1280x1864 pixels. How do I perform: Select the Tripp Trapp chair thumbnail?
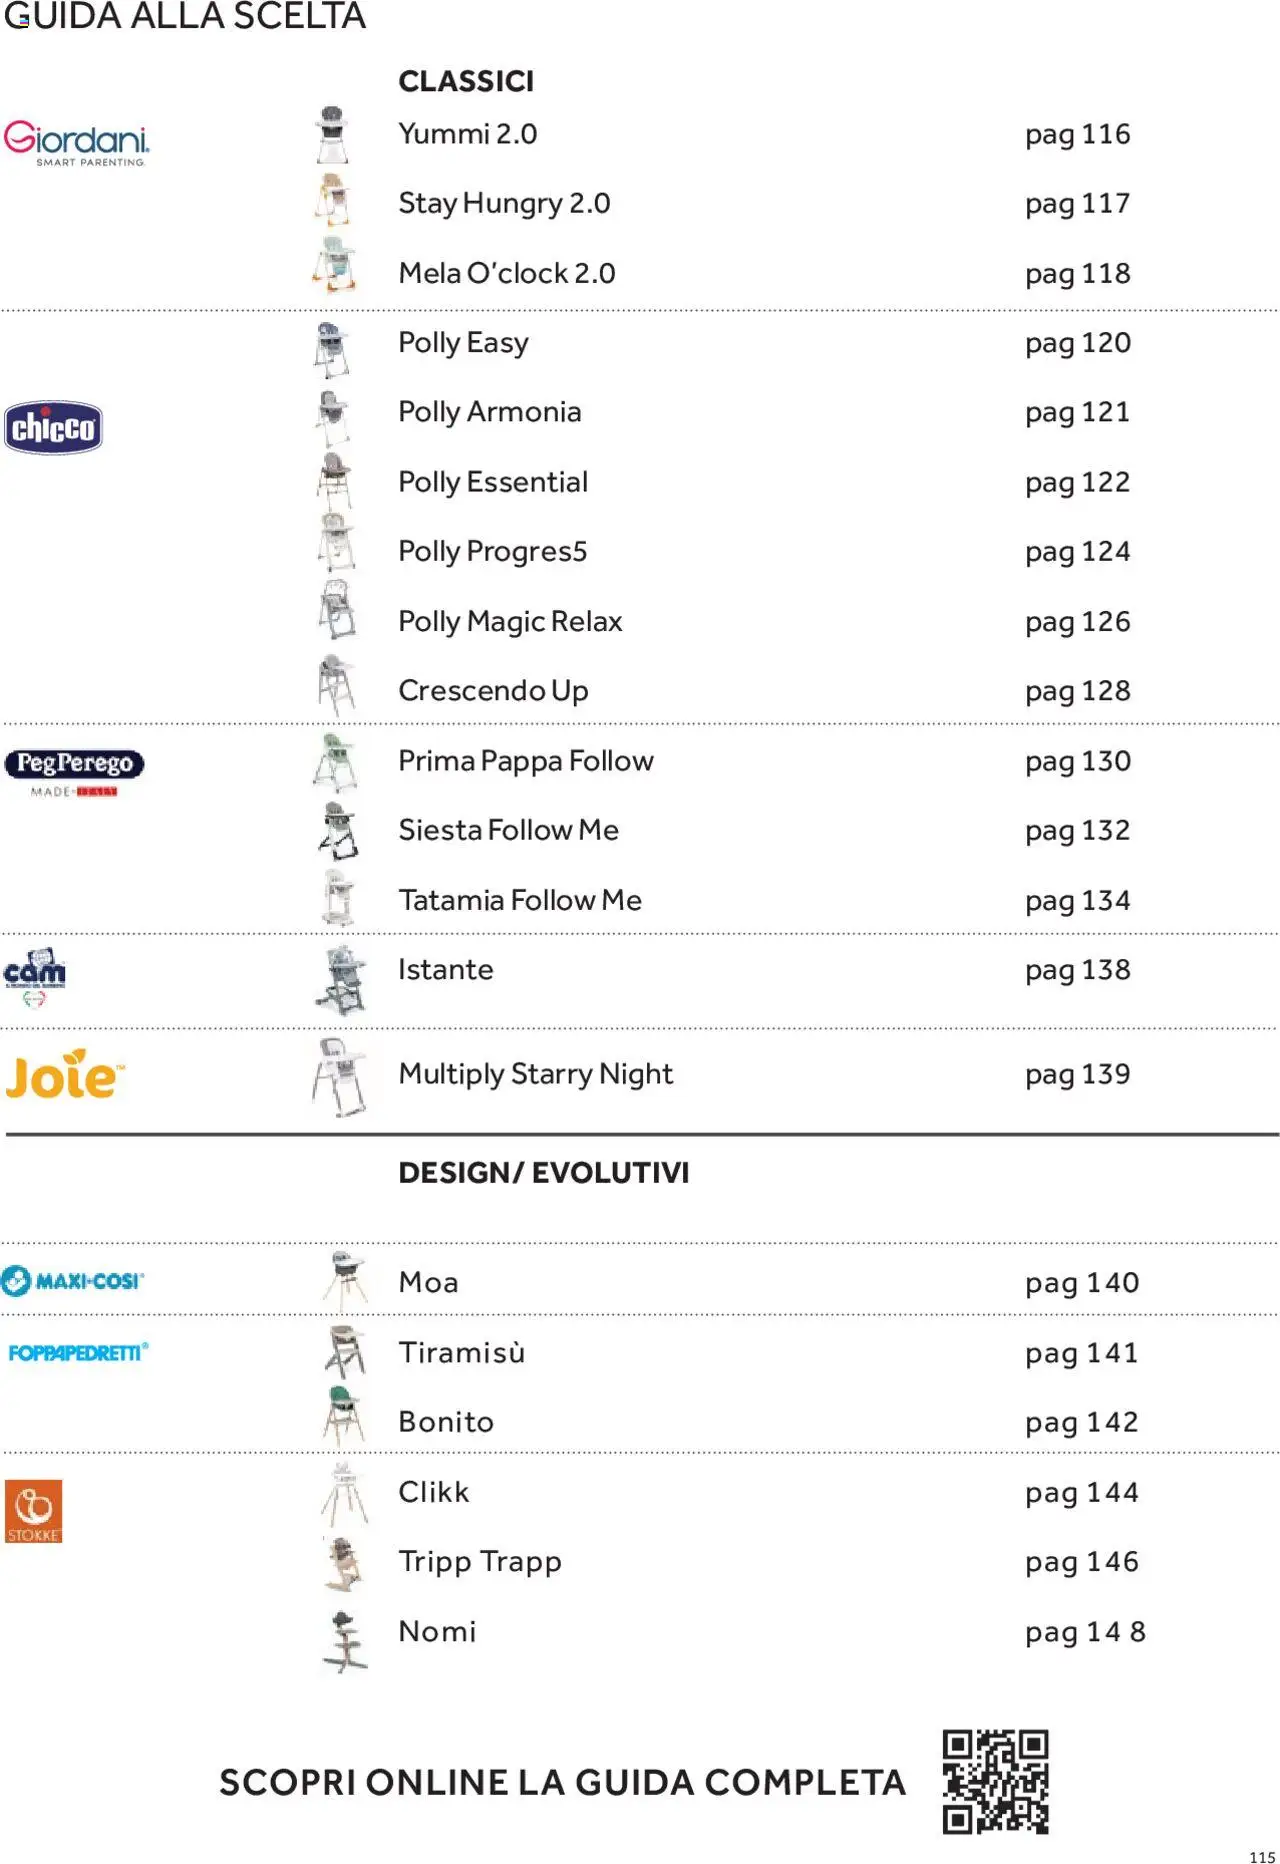pos(343,1563)
